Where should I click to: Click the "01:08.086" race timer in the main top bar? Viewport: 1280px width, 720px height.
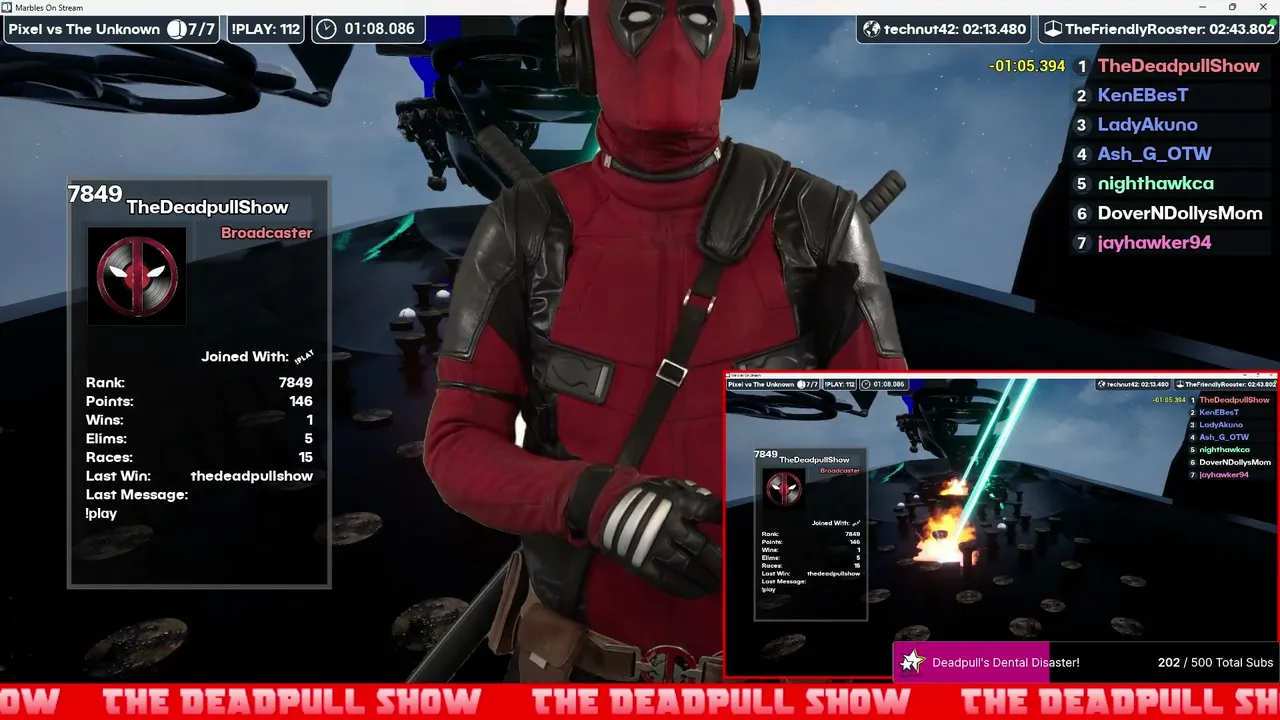click(x=379, y=29)
